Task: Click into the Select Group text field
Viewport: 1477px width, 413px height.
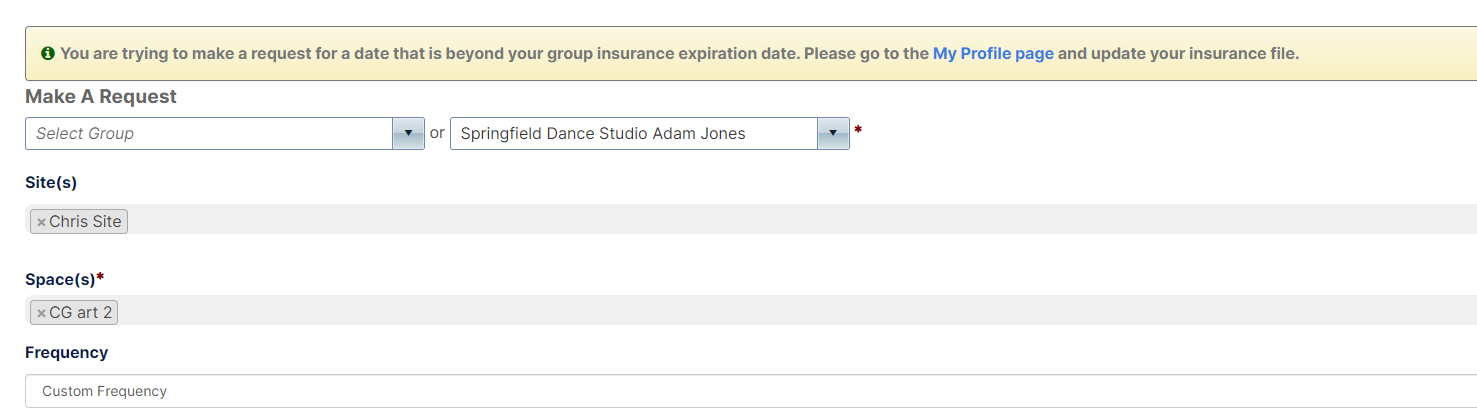Action: click(209, 133)
